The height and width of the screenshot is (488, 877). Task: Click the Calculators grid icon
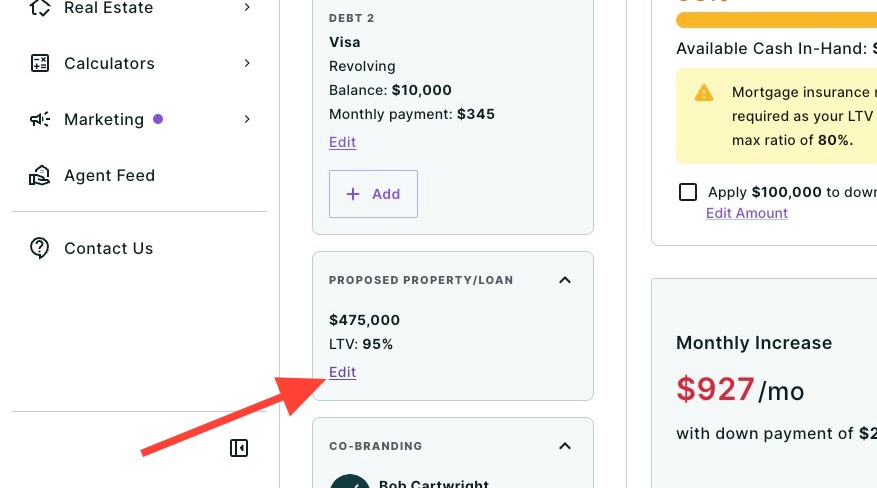coord(40,63)
